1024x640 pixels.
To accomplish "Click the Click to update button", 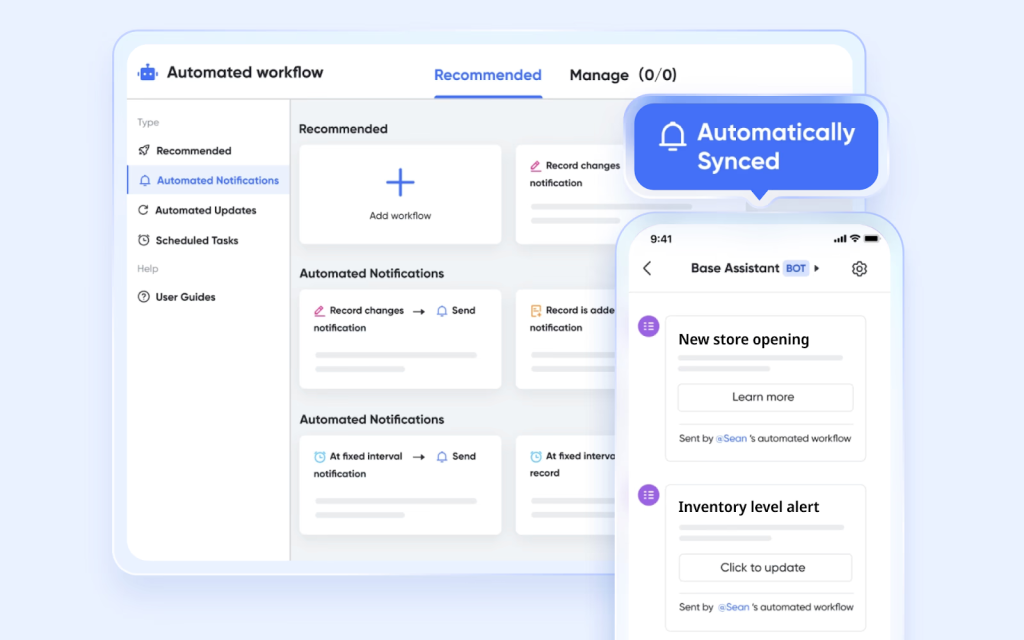I will tap(765, 568).
